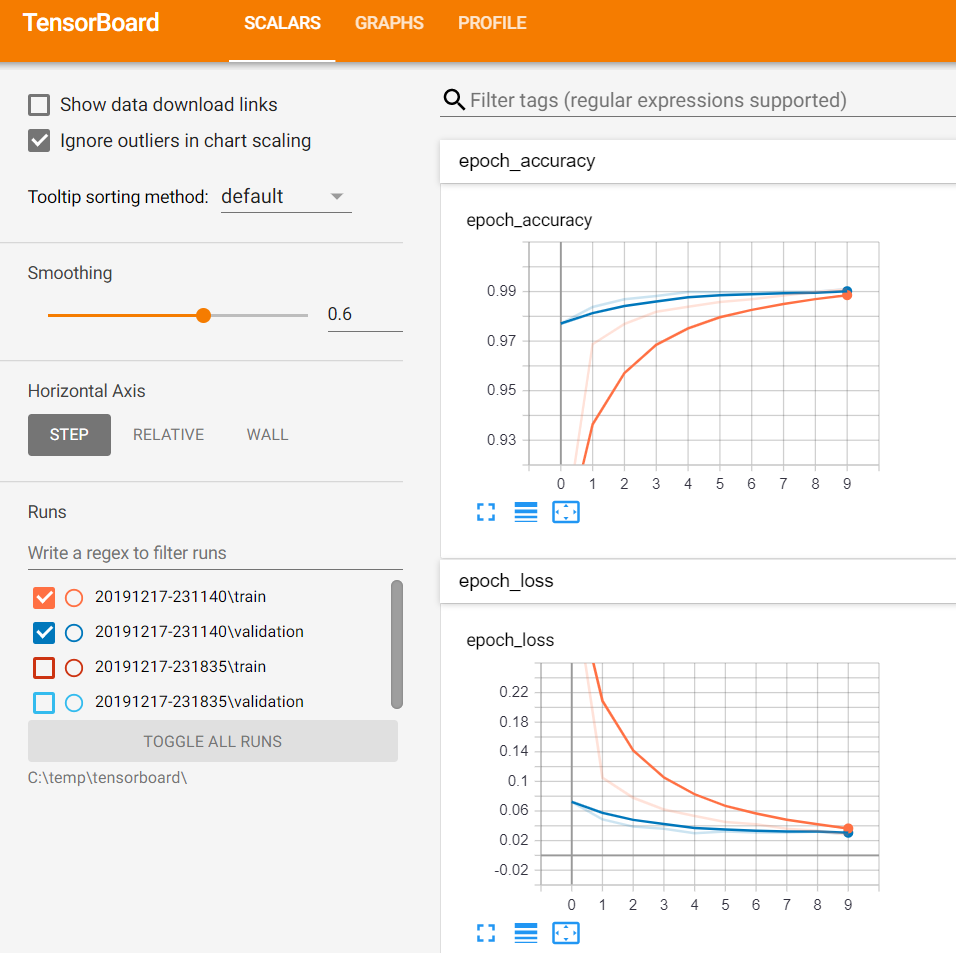Switch to the PROFILE tab
Viewport: 956px width, 953px height.
pos(492,23)
